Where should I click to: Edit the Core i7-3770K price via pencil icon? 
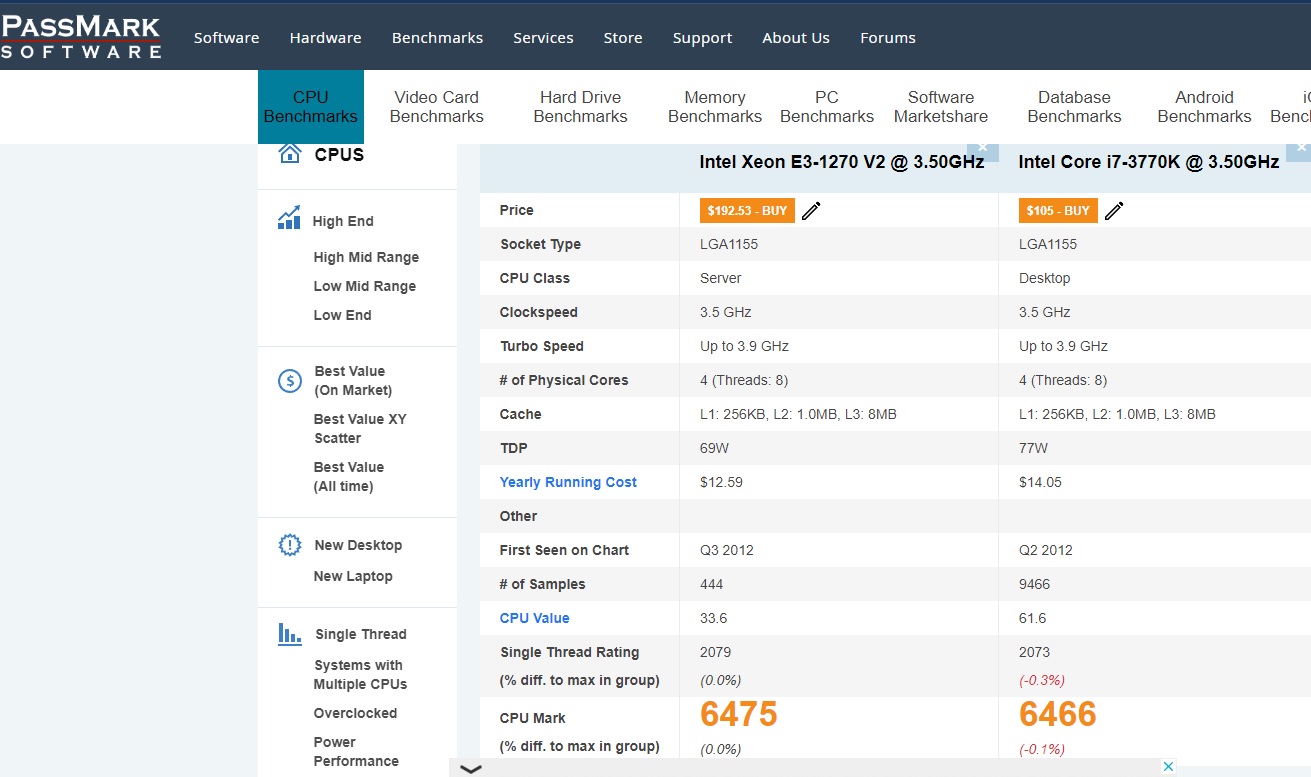[1113, 210]
